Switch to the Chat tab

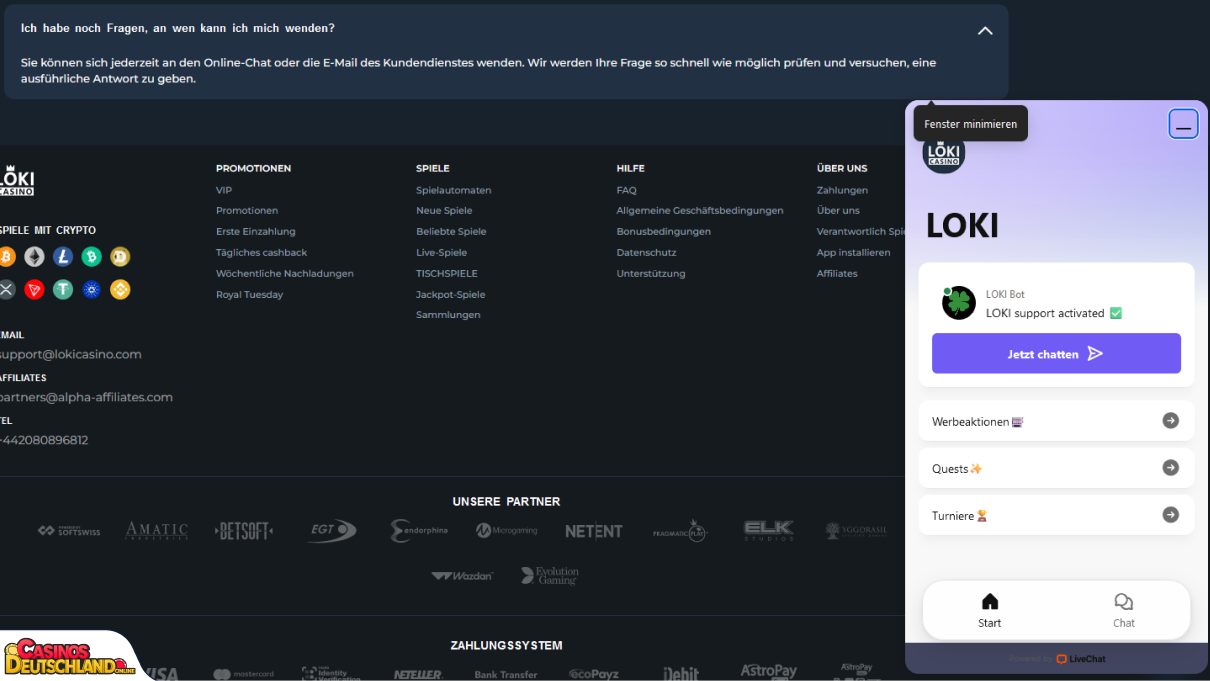tap(1124, 610)
